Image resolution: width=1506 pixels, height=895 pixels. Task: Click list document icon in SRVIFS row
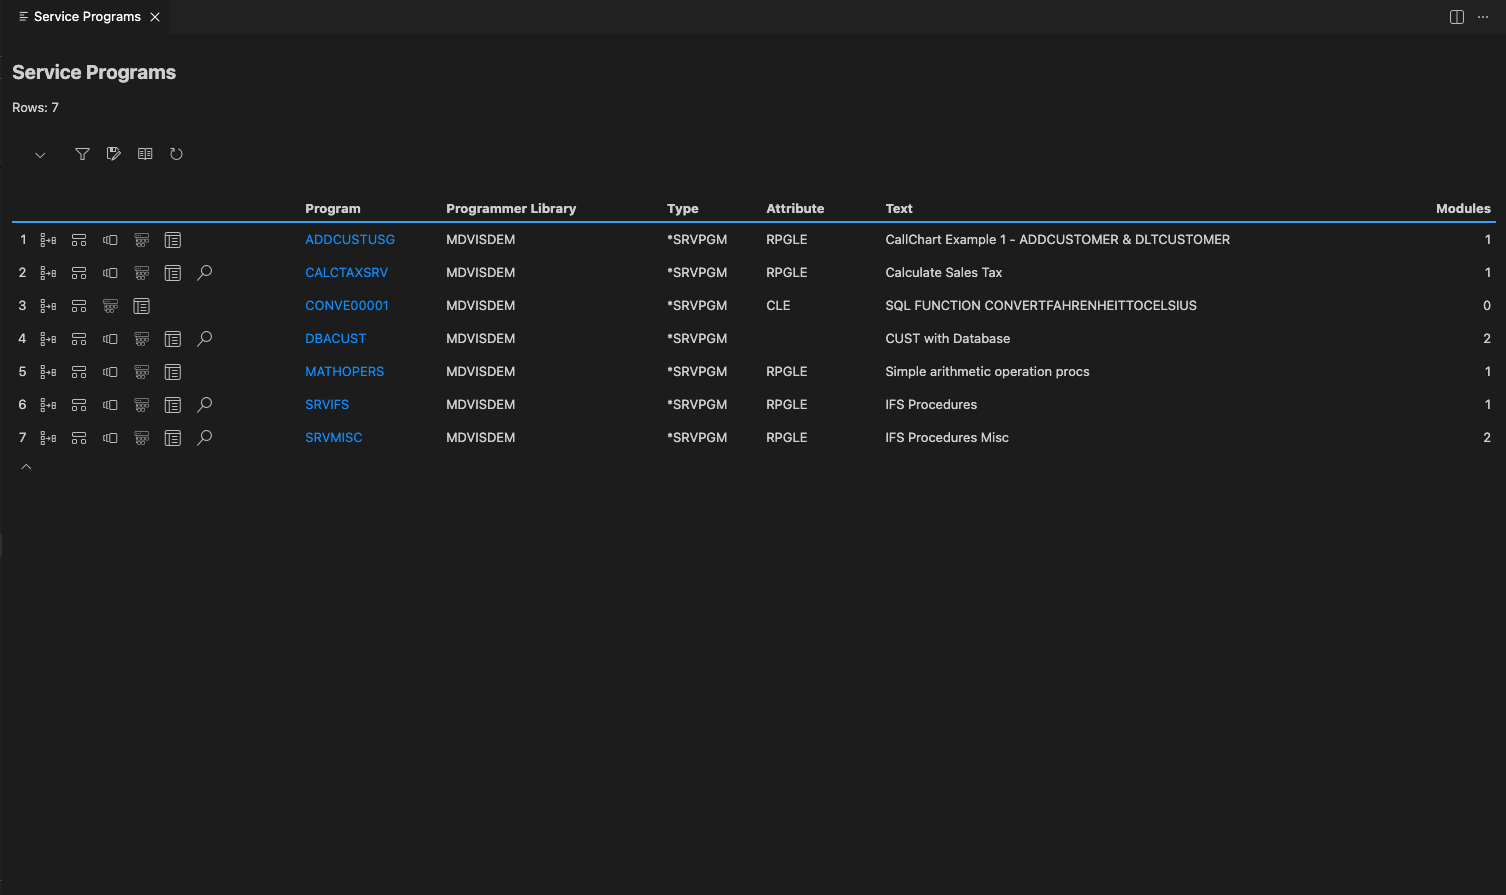(173, 405)
